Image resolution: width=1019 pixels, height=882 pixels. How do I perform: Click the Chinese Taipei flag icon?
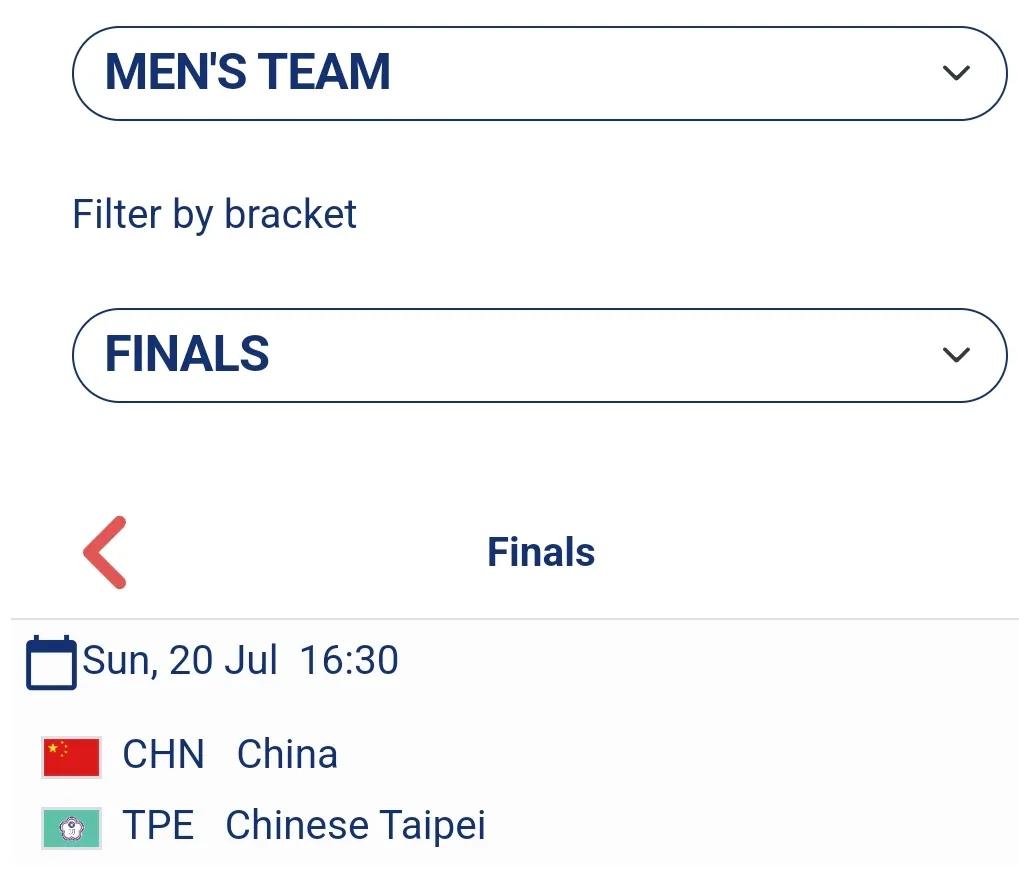tap(71, 828)
